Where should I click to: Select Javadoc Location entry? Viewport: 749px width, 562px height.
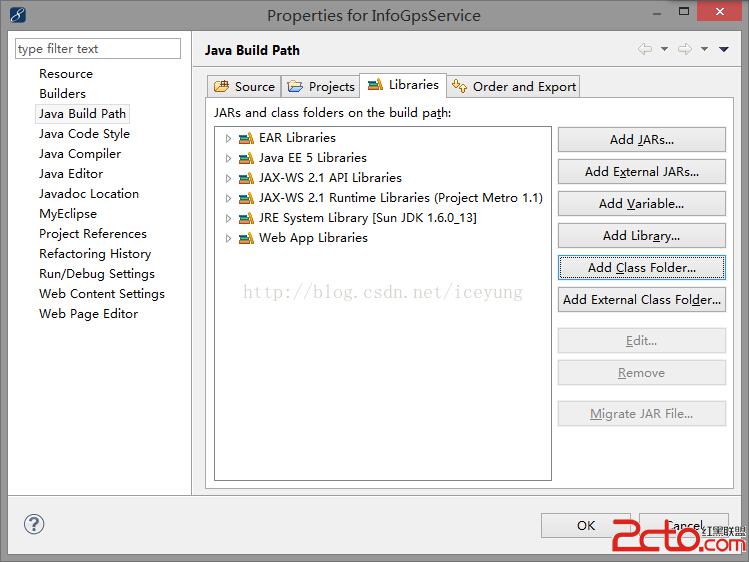point(89,194)
